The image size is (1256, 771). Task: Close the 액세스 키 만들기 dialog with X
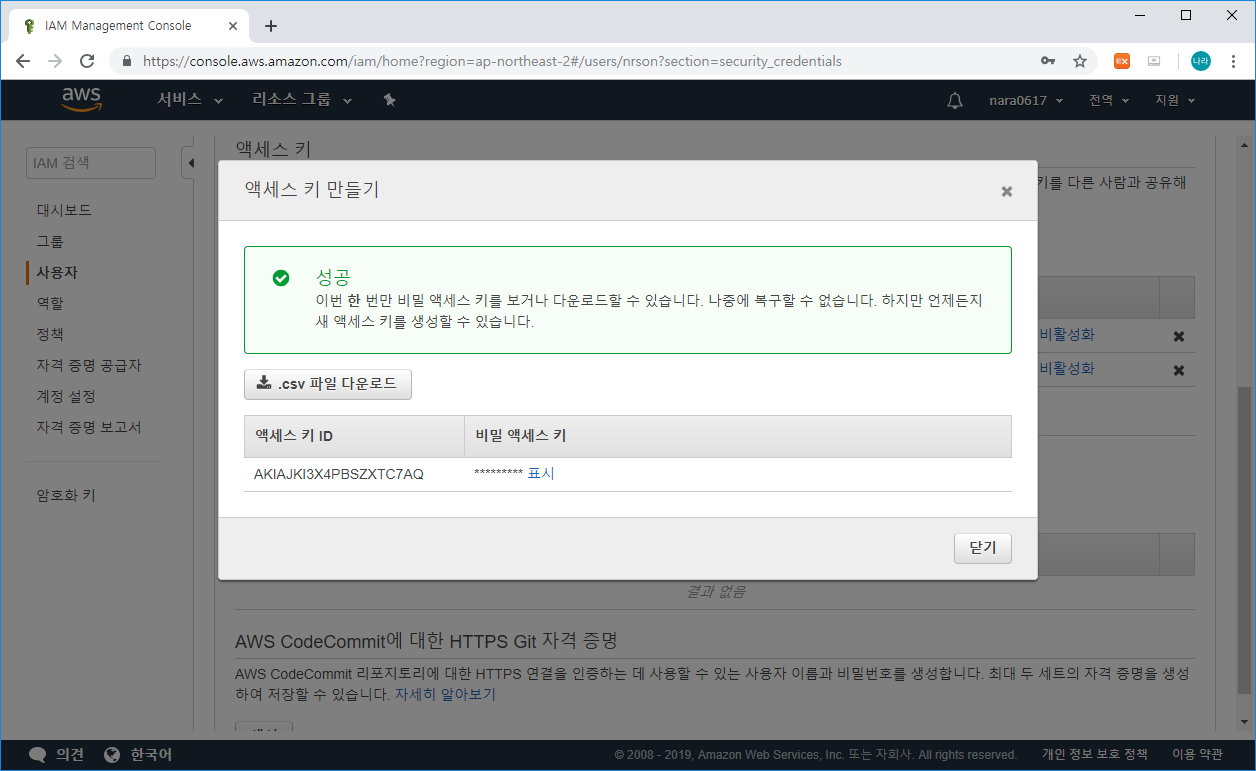coord(1007,191)
